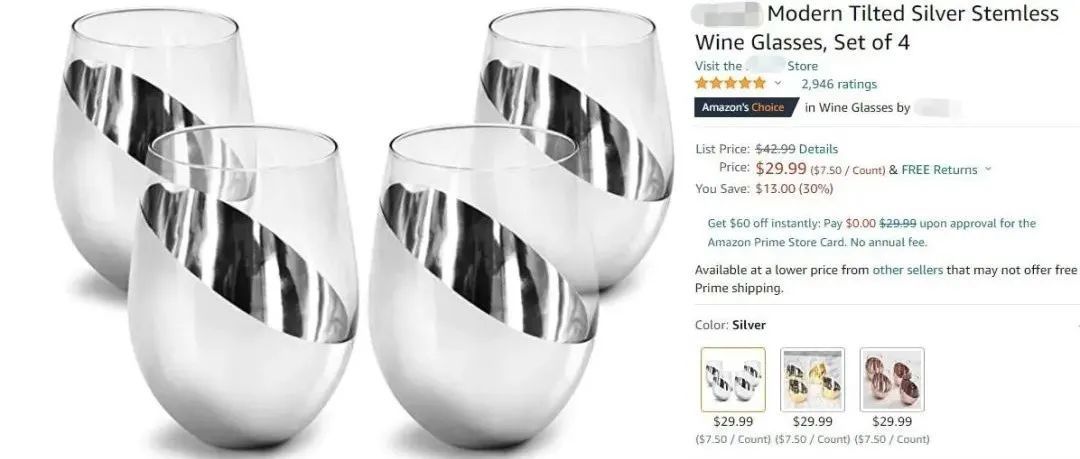This screenshot has width=1080, height=459.
Task: Select the Gold glasses color swatch
Action: [812, 379]
